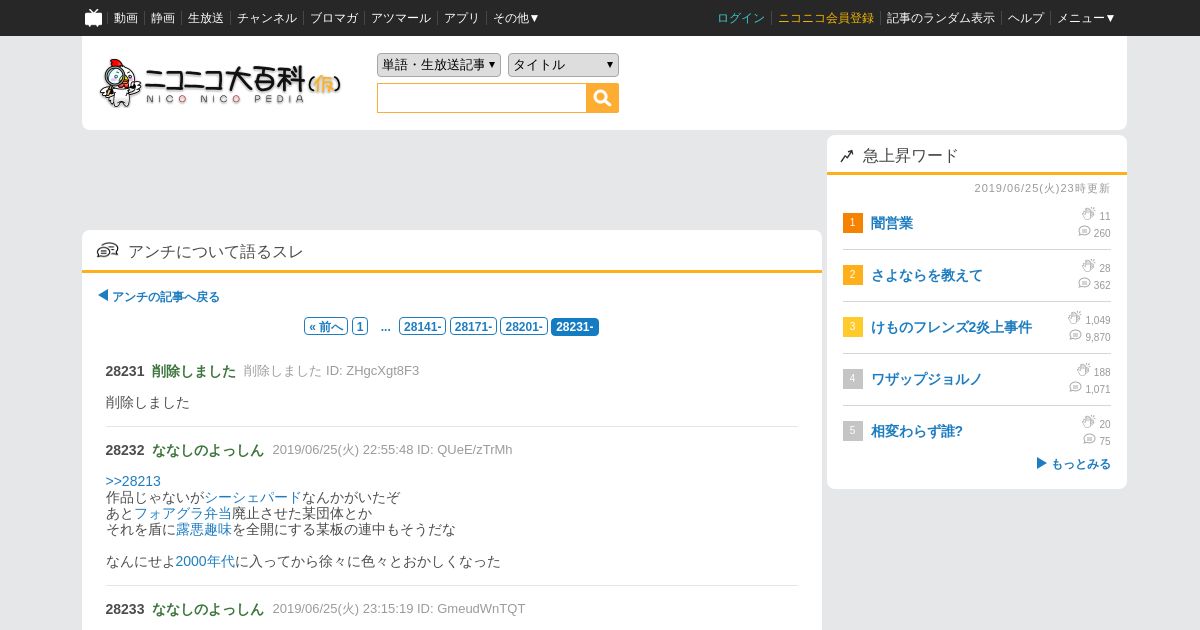
Task: Click the « 前へ pagination button
Action: point(326,327)
